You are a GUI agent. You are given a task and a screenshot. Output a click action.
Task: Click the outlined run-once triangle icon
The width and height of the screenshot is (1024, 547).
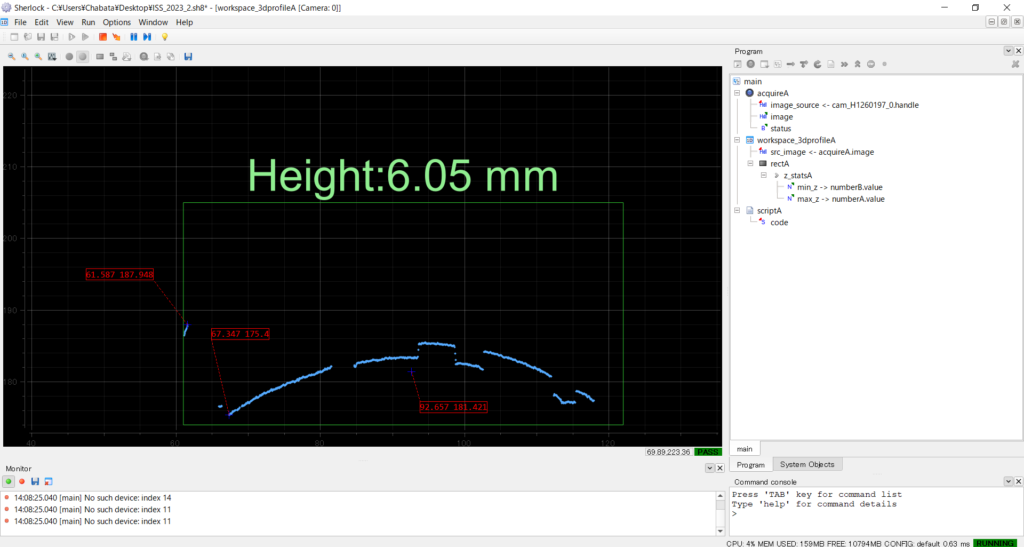tap(72, 37)
